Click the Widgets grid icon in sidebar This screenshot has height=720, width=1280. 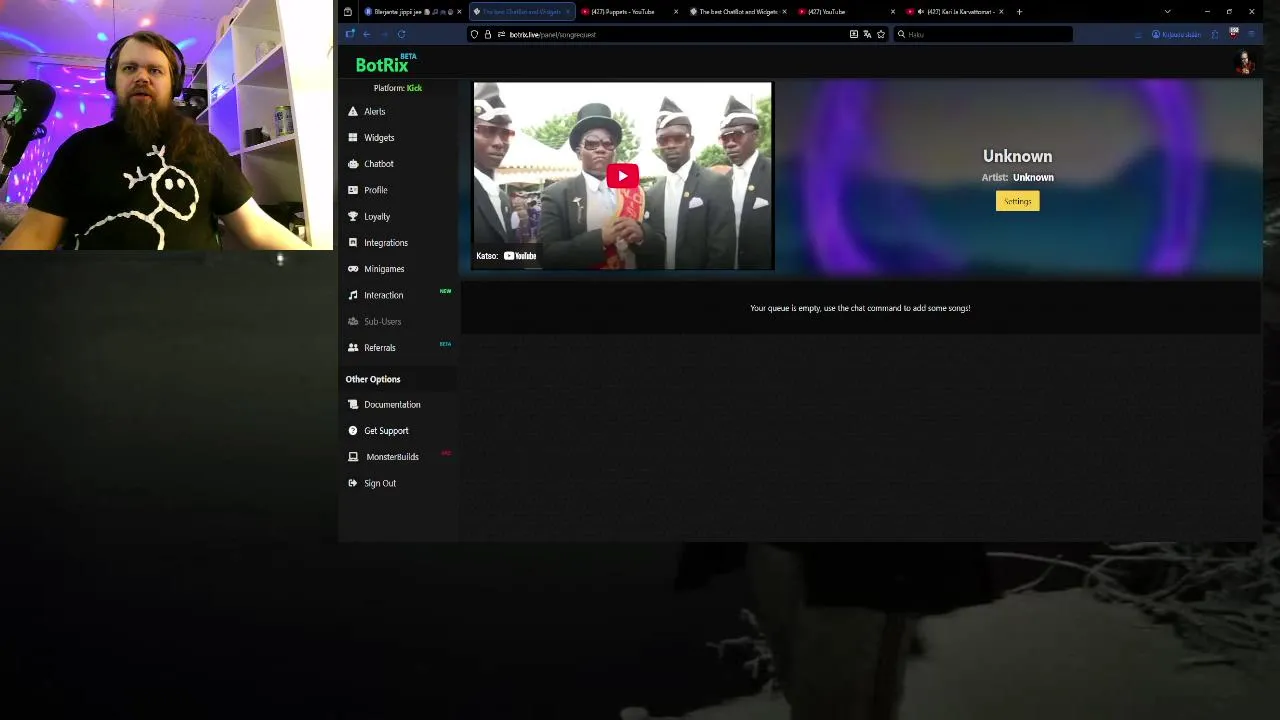click(353, 137)
